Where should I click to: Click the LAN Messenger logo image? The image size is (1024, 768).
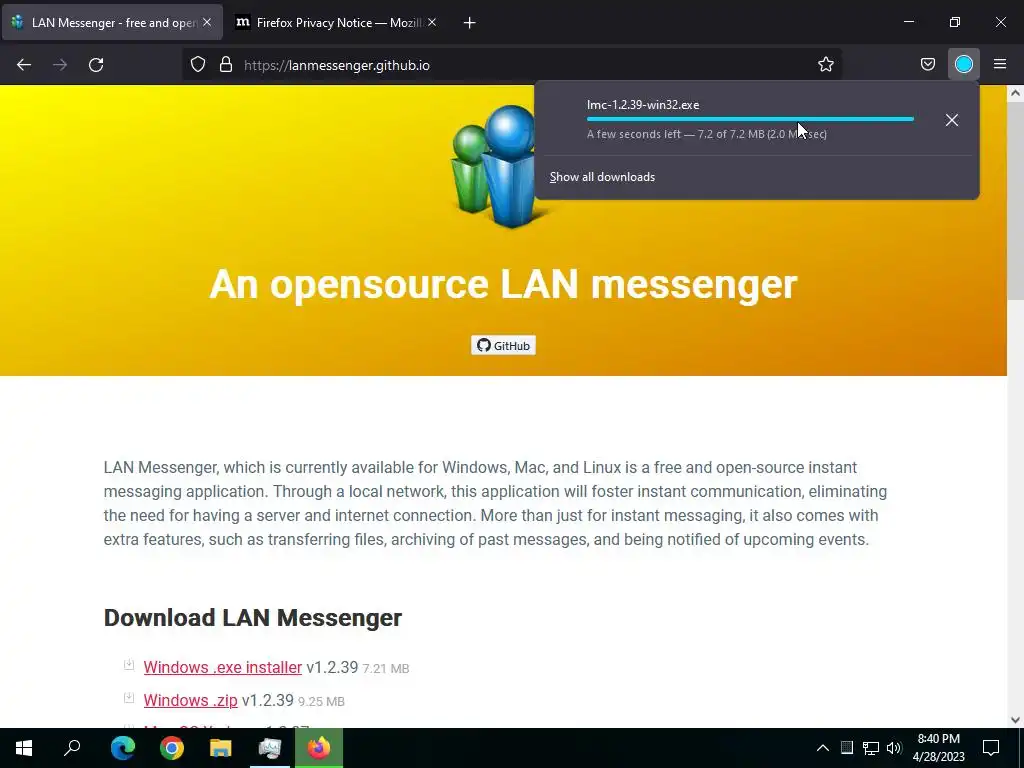pos(500,167)
